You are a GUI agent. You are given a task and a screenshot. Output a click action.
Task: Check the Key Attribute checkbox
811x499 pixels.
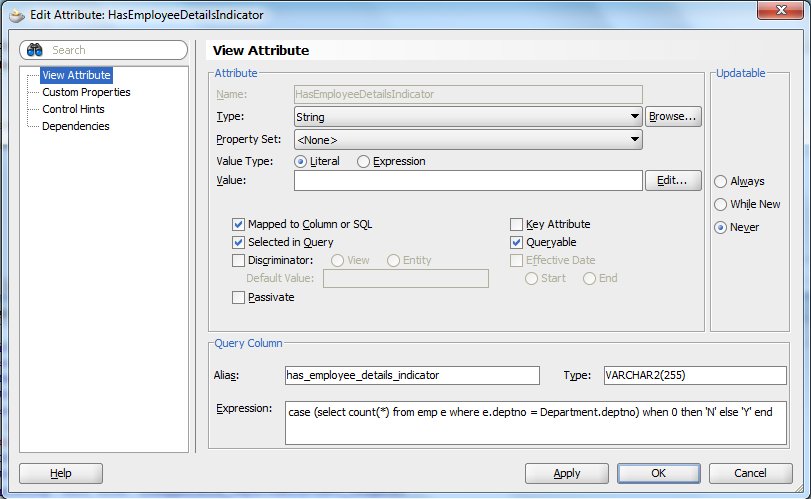coord(517,225)
